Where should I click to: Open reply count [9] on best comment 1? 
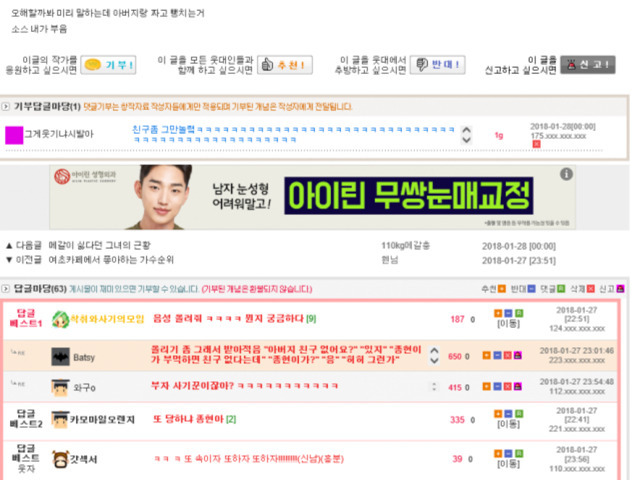click(311, 319)
